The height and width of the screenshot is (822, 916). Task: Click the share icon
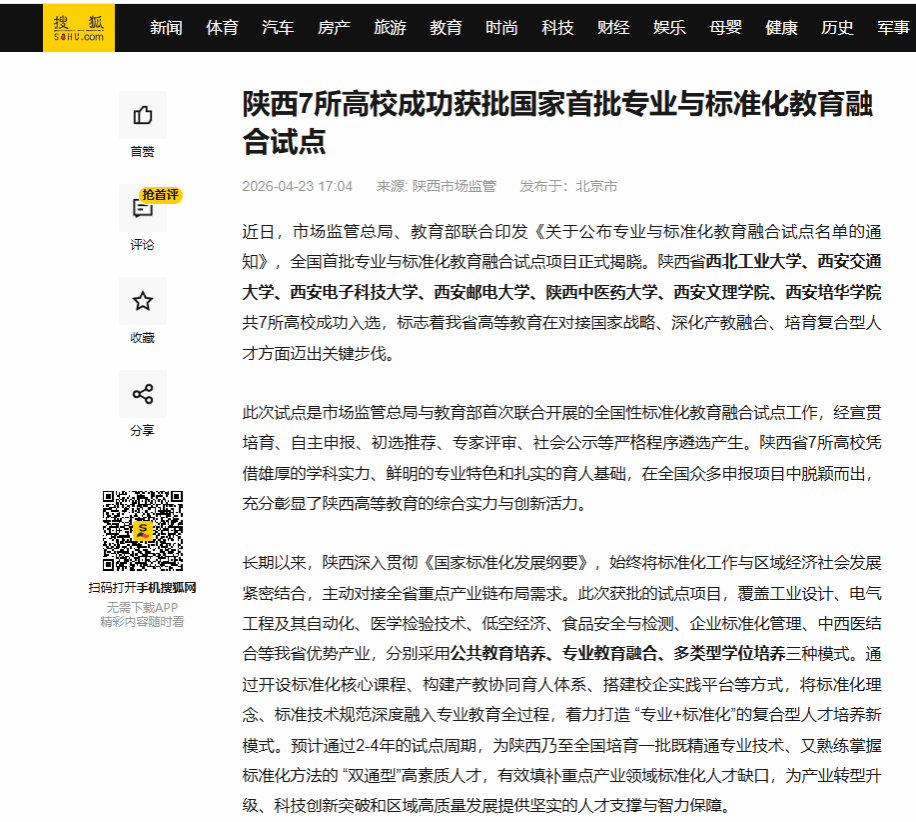click(x=143, y=394)
